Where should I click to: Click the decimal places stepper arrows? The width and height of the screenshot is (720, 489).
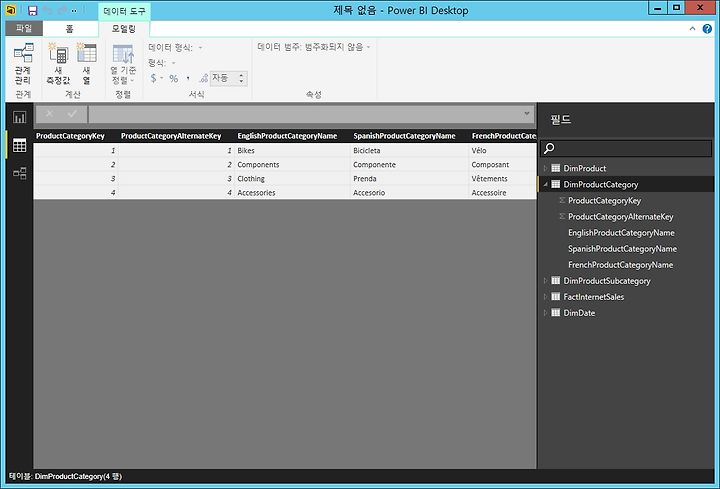241,79
